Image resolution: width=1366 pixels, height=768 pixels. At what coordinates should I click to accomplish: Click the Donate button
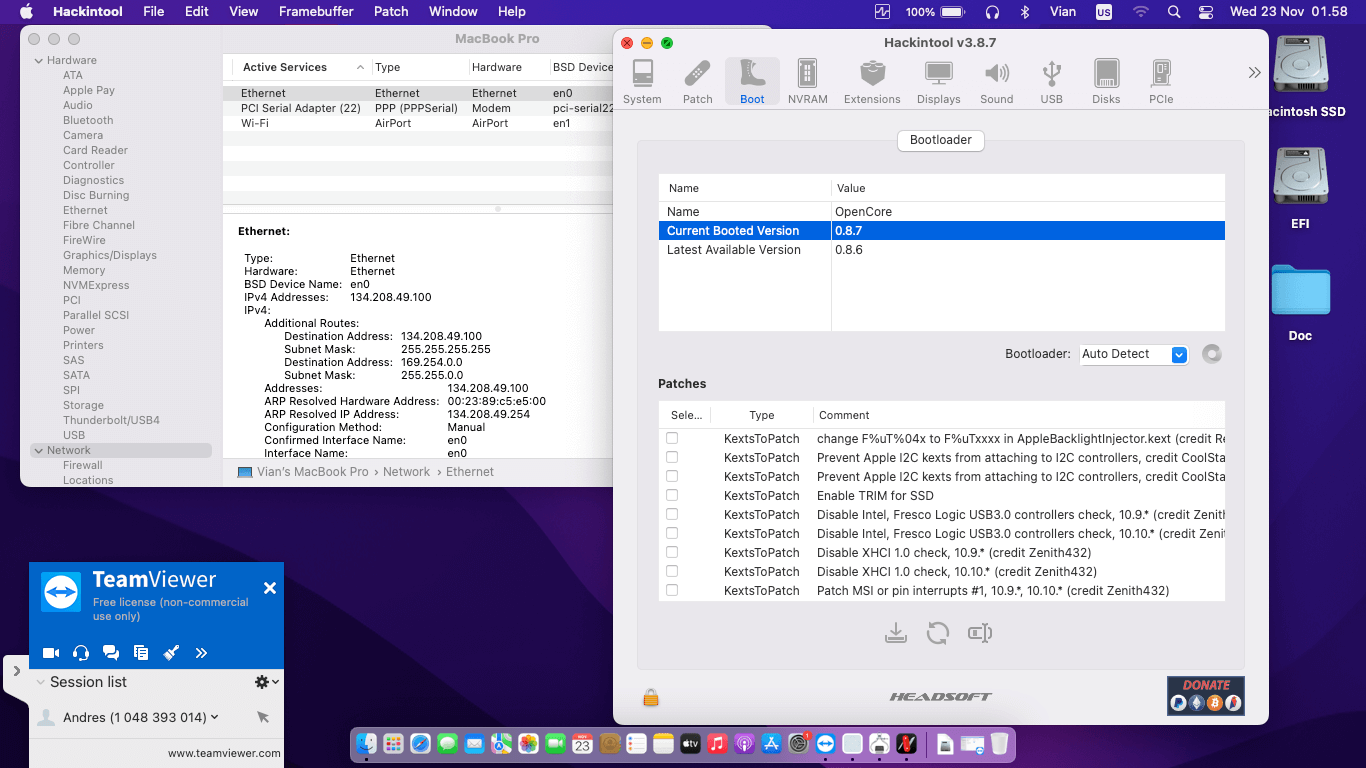pos(1205,695)
